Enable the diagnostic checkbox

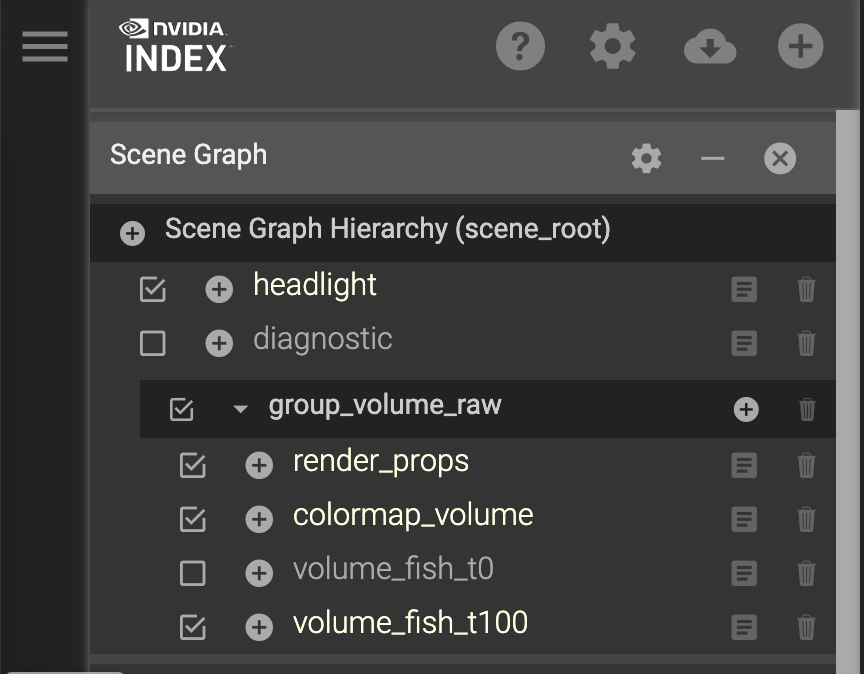click(x=153, y=344)
